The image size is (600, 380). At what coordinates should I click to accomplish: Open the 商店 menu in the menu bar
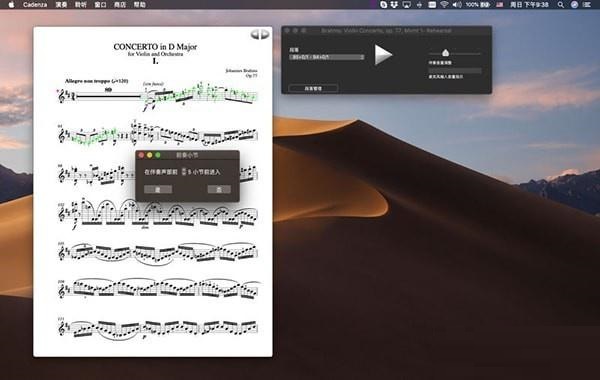click(120, 5)
